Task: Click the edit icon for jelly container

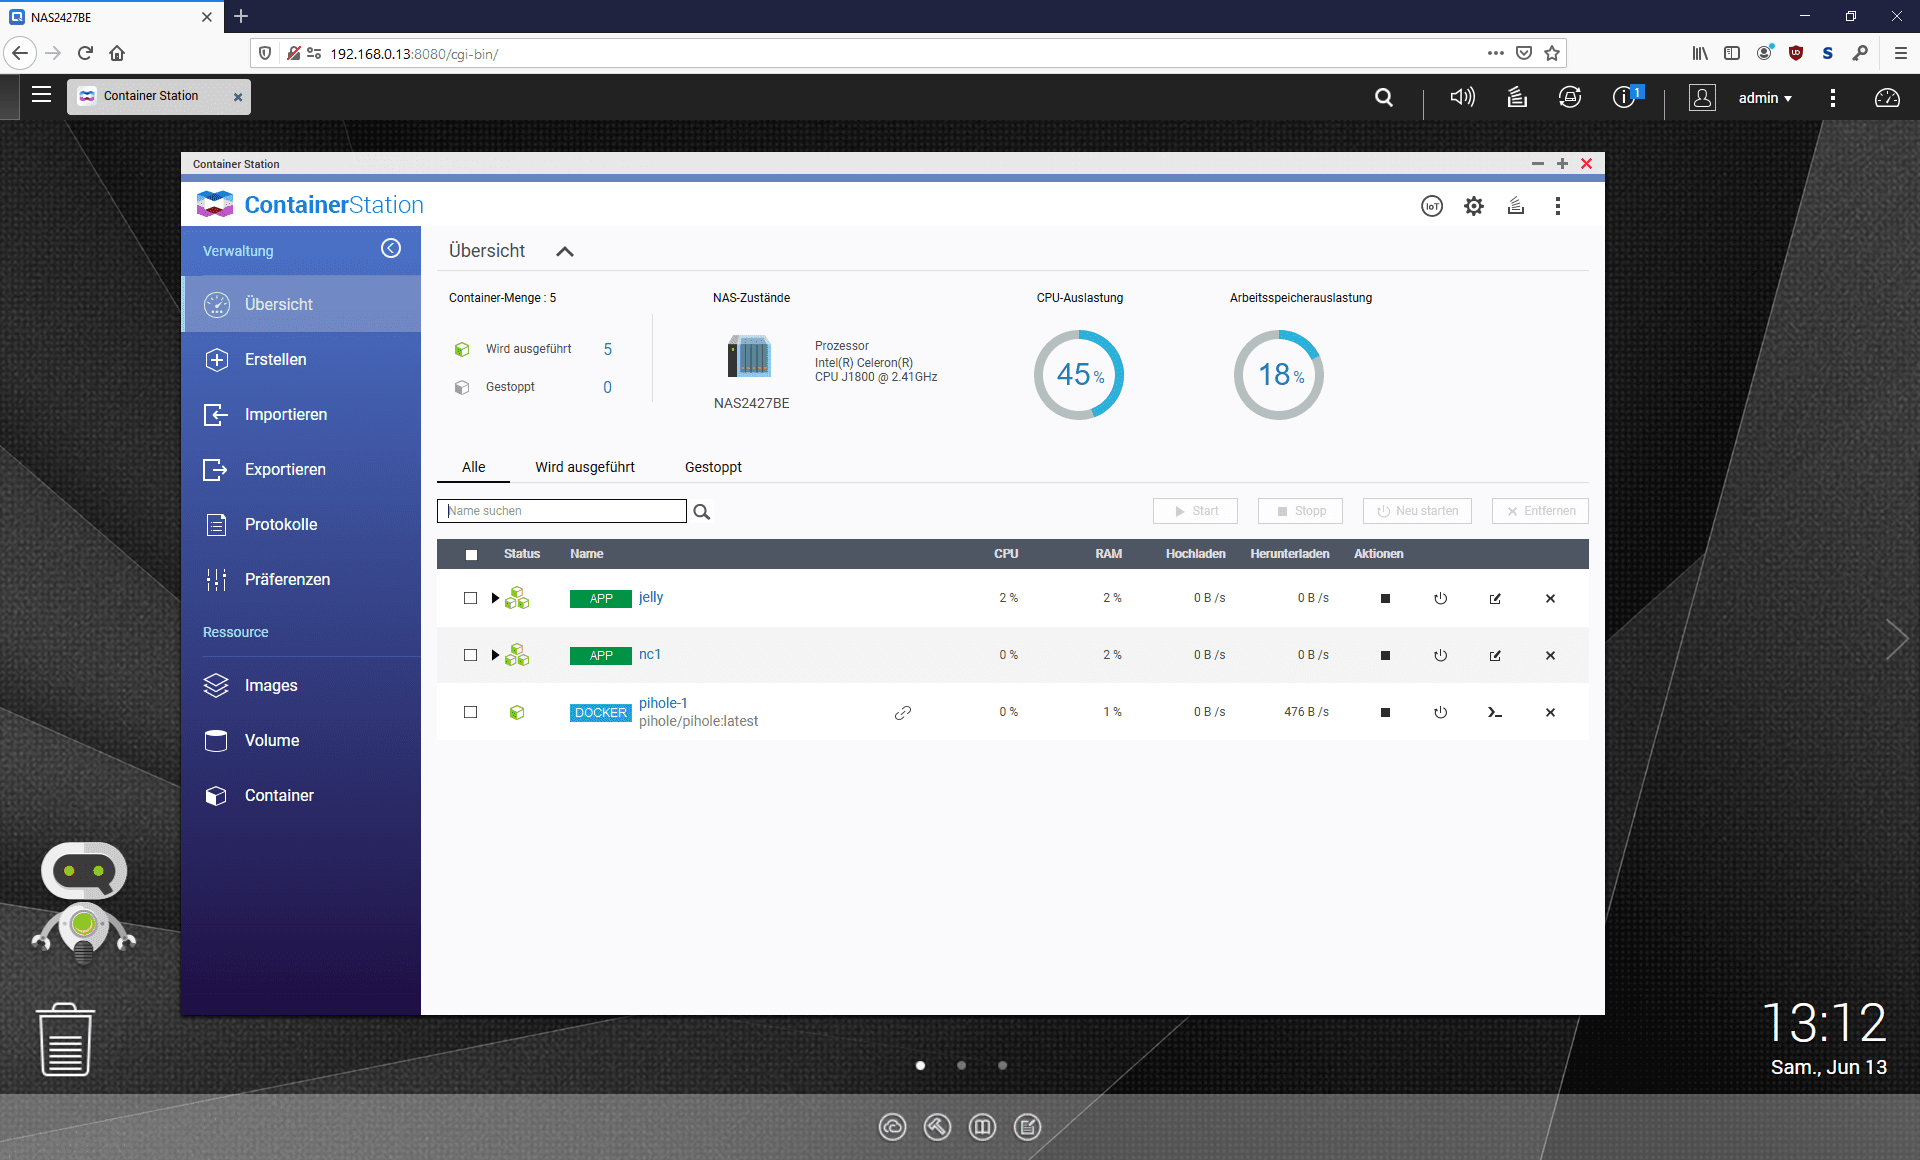Action: click(x=1496, y=596)
